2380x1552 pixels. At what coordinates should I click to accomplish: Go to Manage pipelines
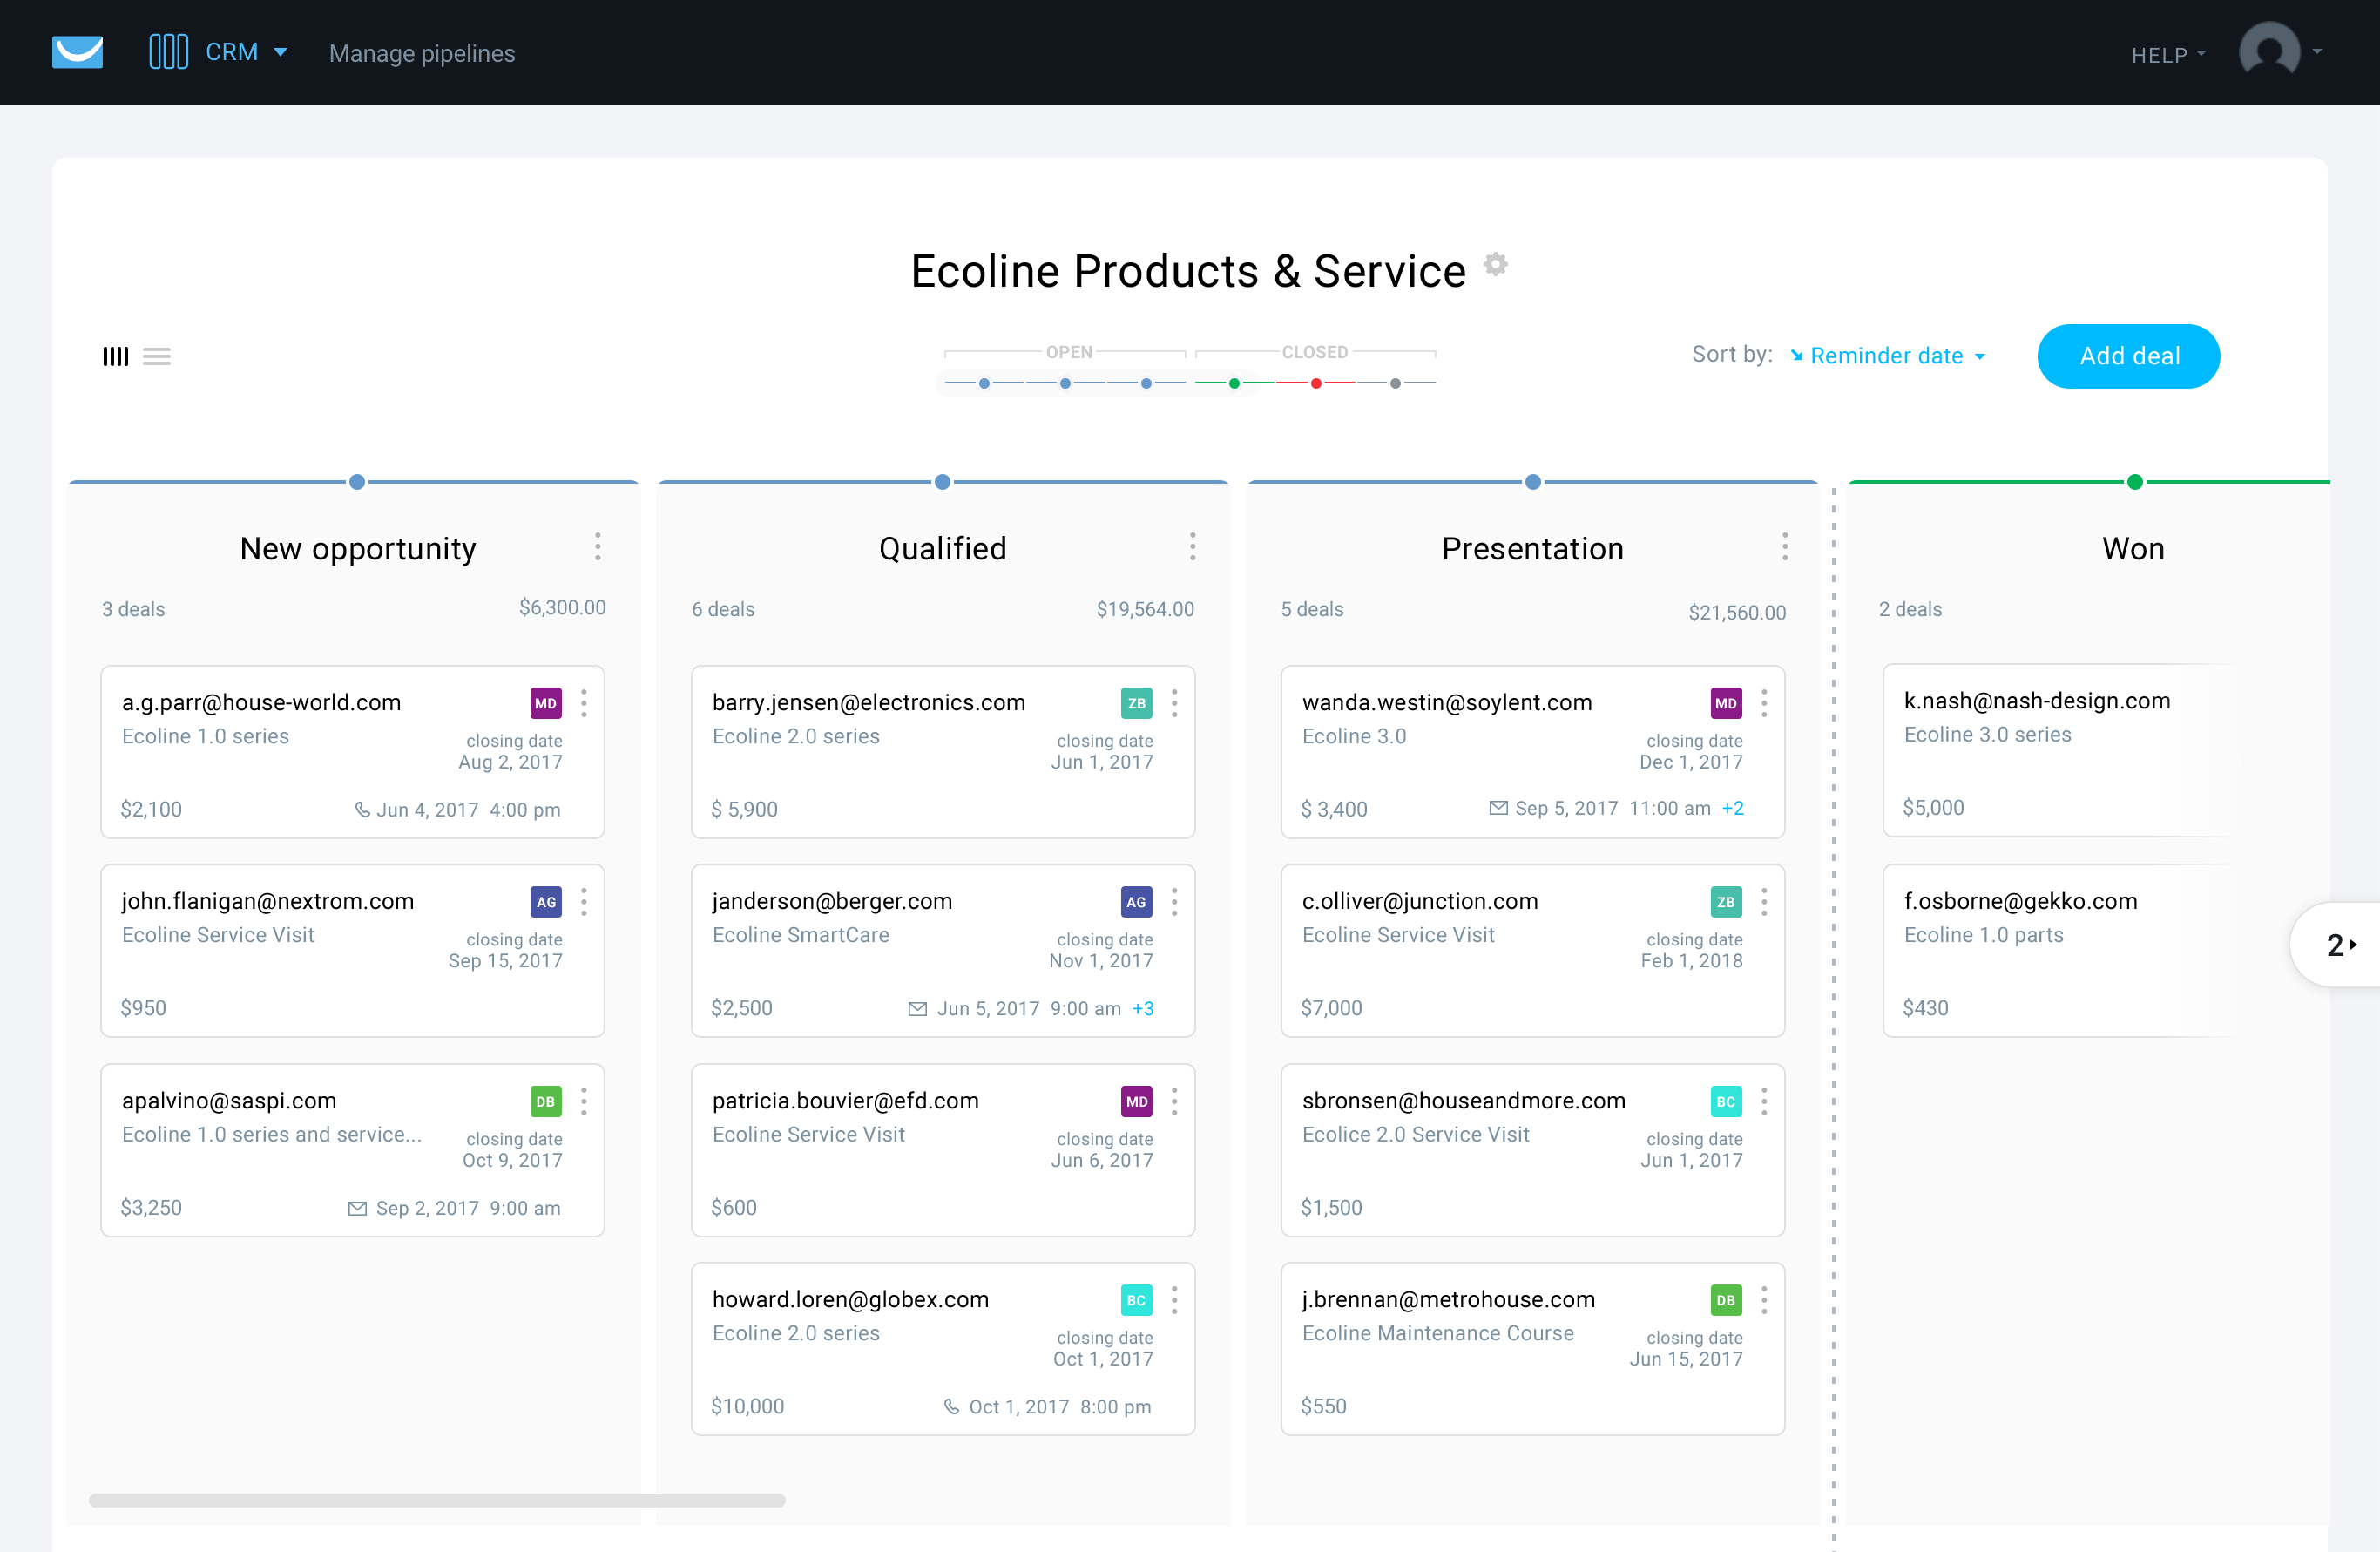(422, 53)
